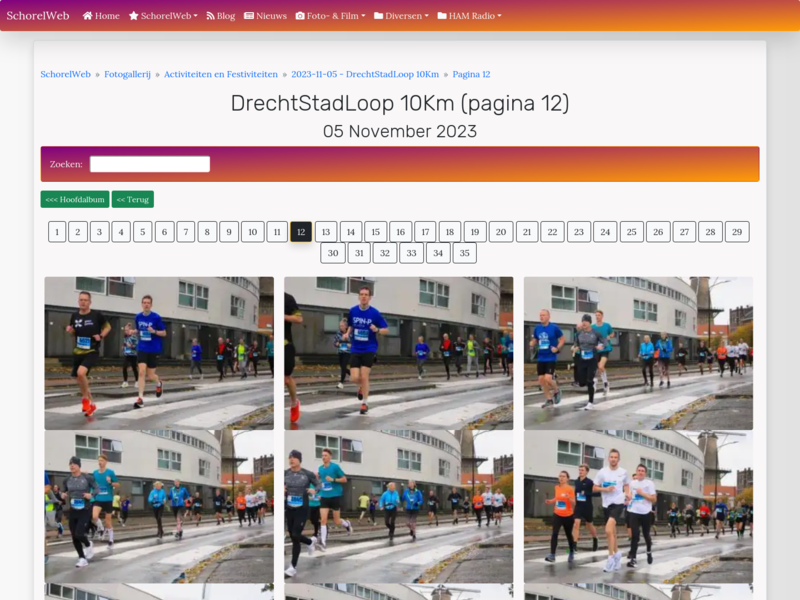Viewport: 800px width, 600px height.
Task: Click the RSS feed icon beside Blog
Action: click(210, 16)
